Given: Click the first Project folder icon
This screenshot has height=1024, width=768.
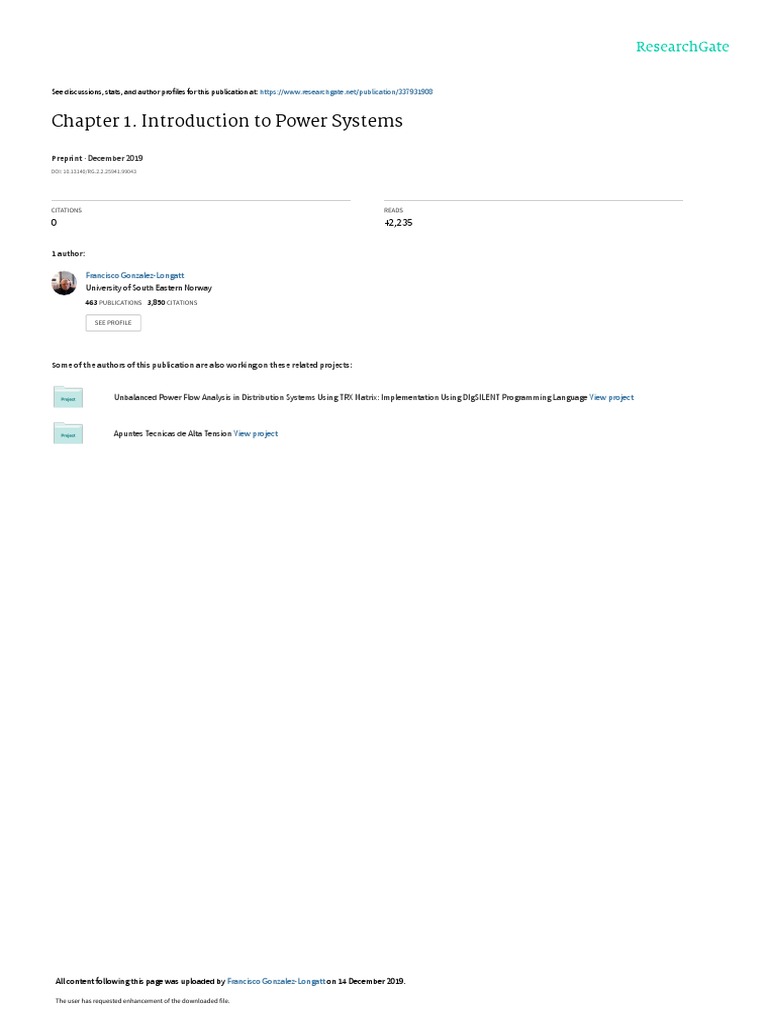Looking at the screenshot, I should tap(68, 397).
